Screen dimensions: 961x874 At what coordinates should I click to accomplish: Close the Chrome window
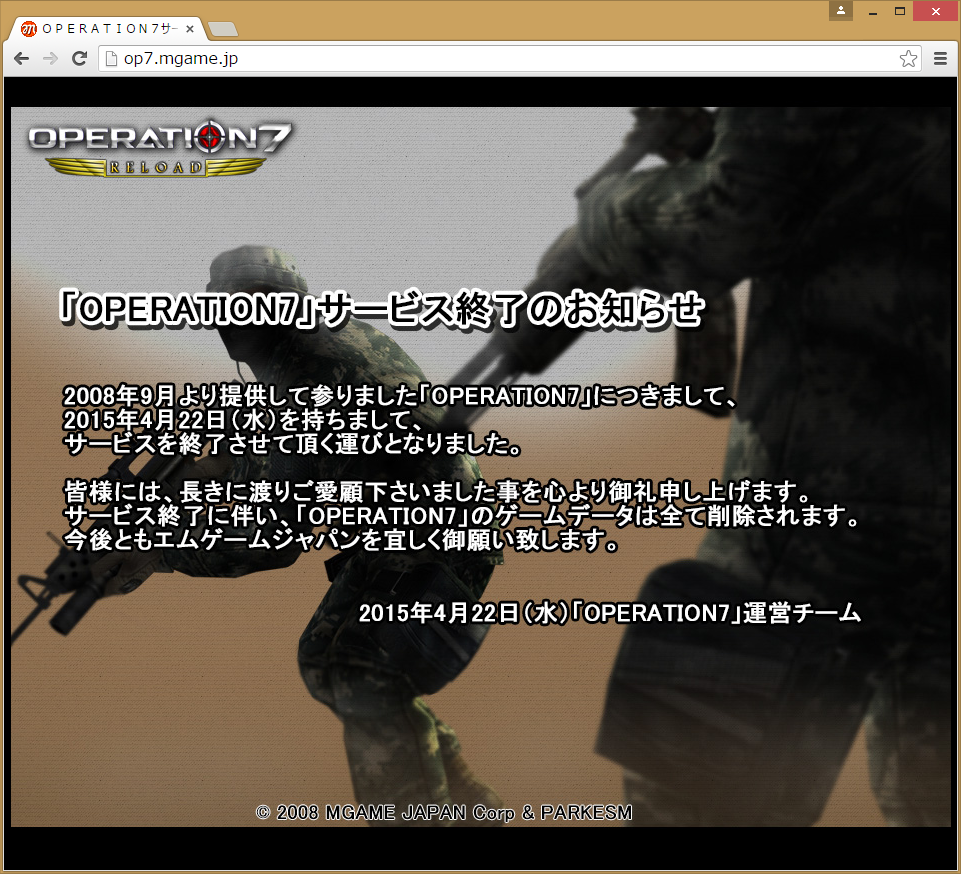936,11
